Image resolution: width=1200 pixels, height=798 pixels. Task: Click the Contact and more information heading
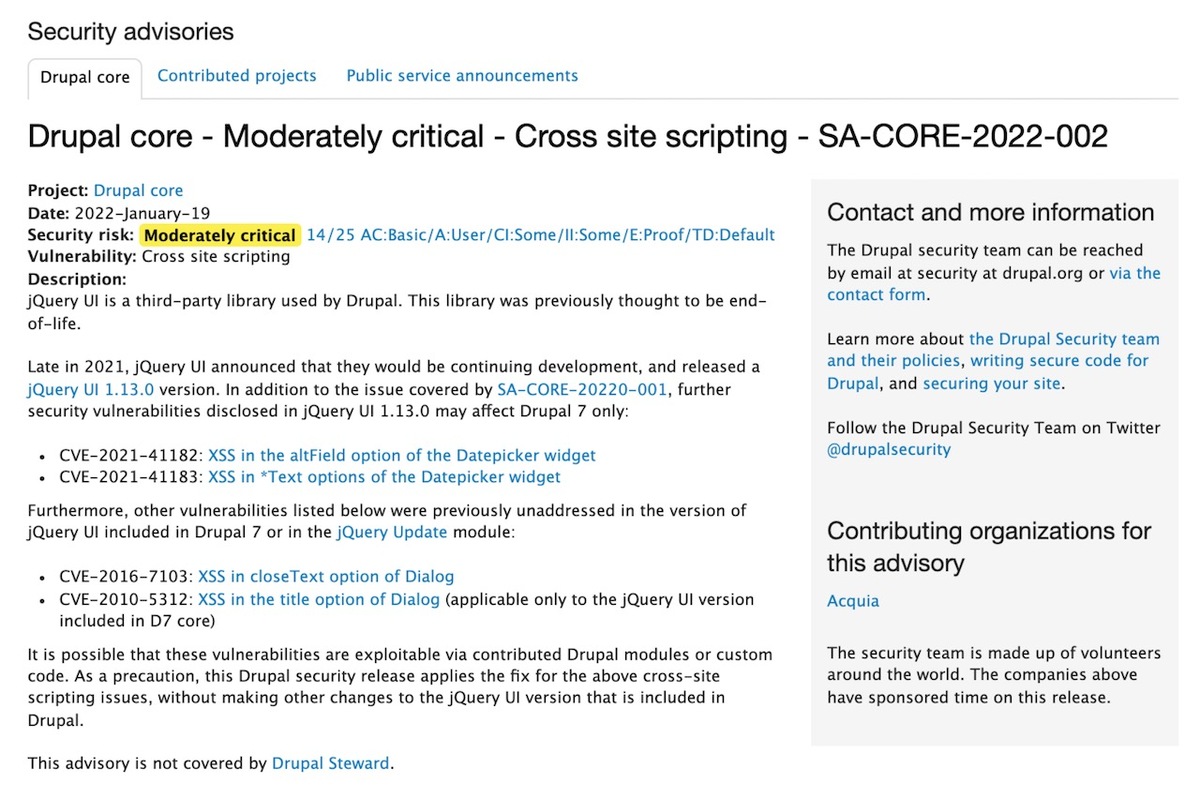(991, 212)
